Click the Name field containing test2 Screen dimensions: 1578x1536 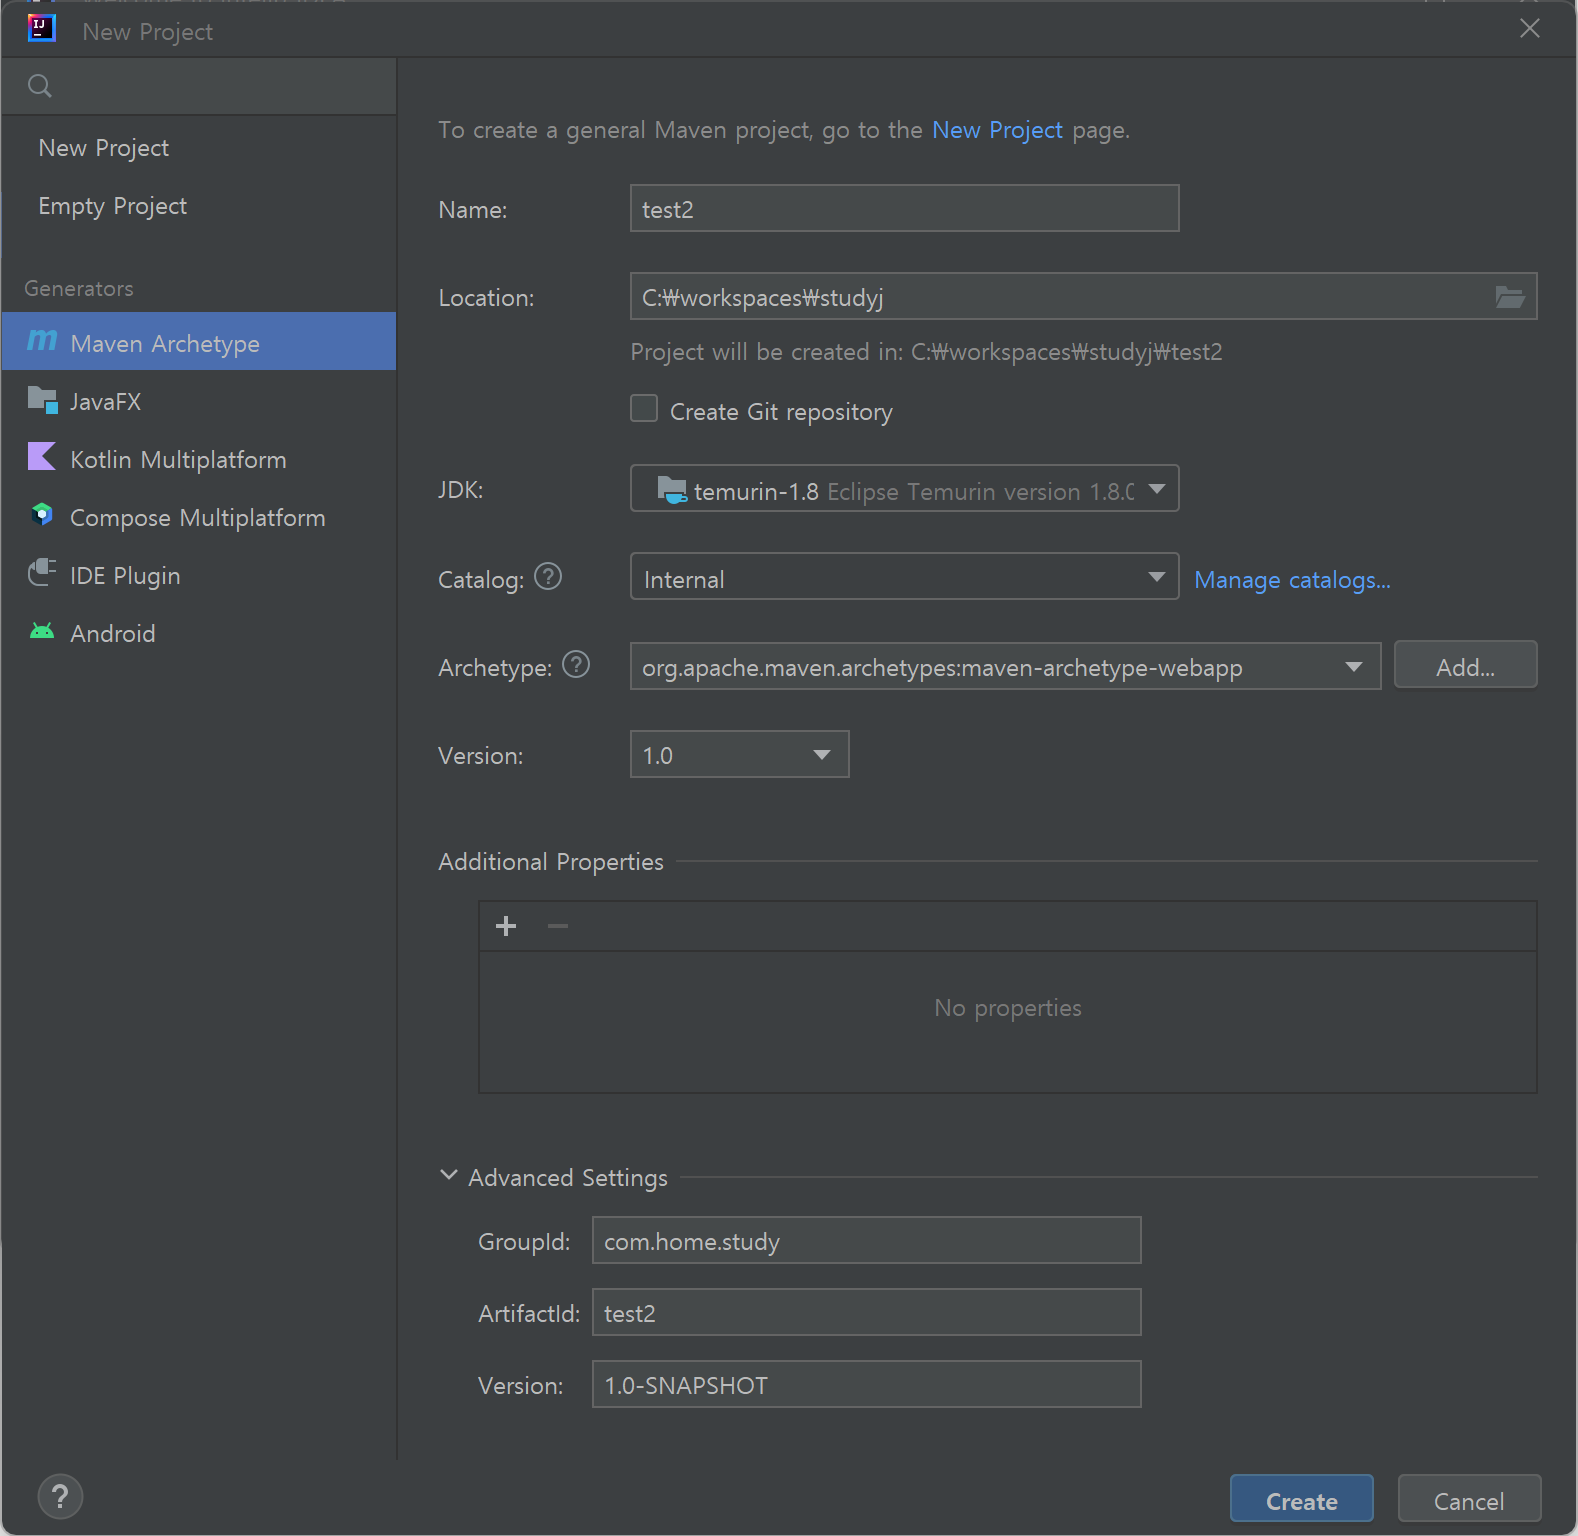click(x=904, y=209)
